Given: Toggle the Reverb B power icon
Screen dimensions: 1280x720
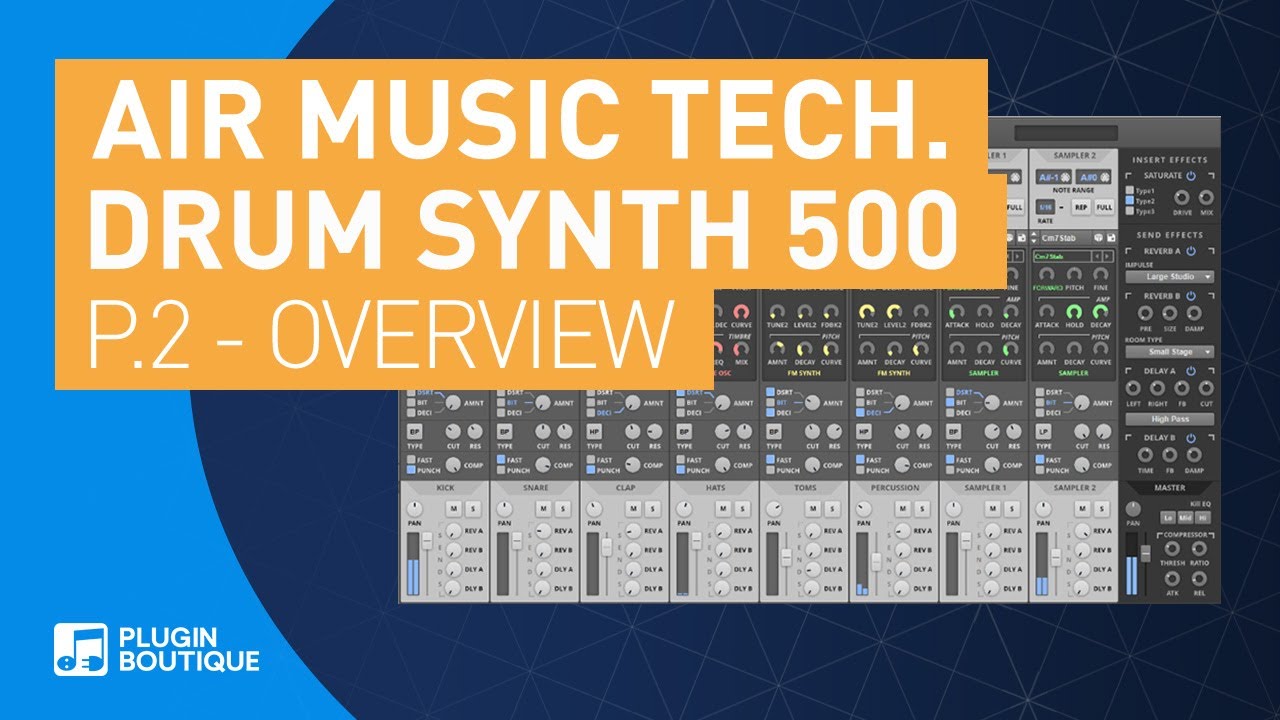Looking at the screenshot, I should [1191, 296].
